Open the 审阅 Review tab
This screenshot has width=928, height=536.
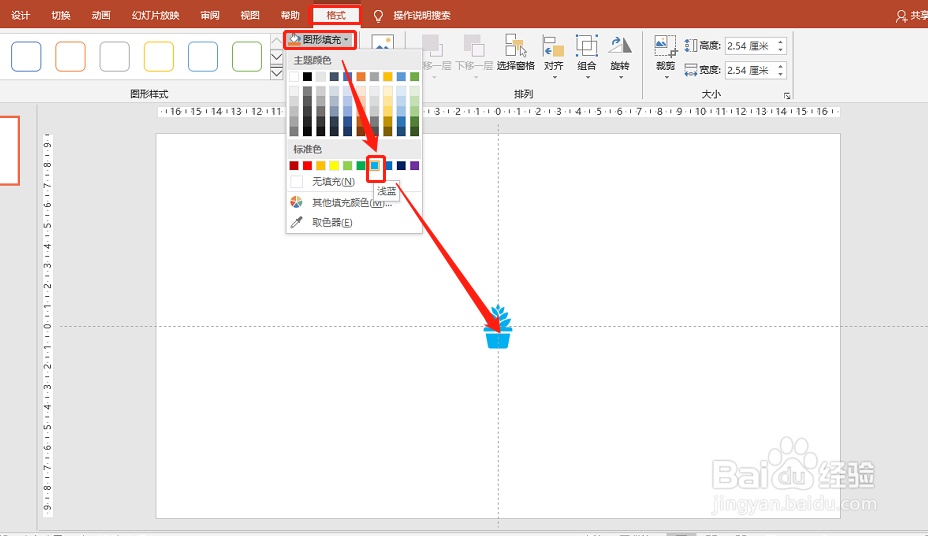(x=210, y=15)
